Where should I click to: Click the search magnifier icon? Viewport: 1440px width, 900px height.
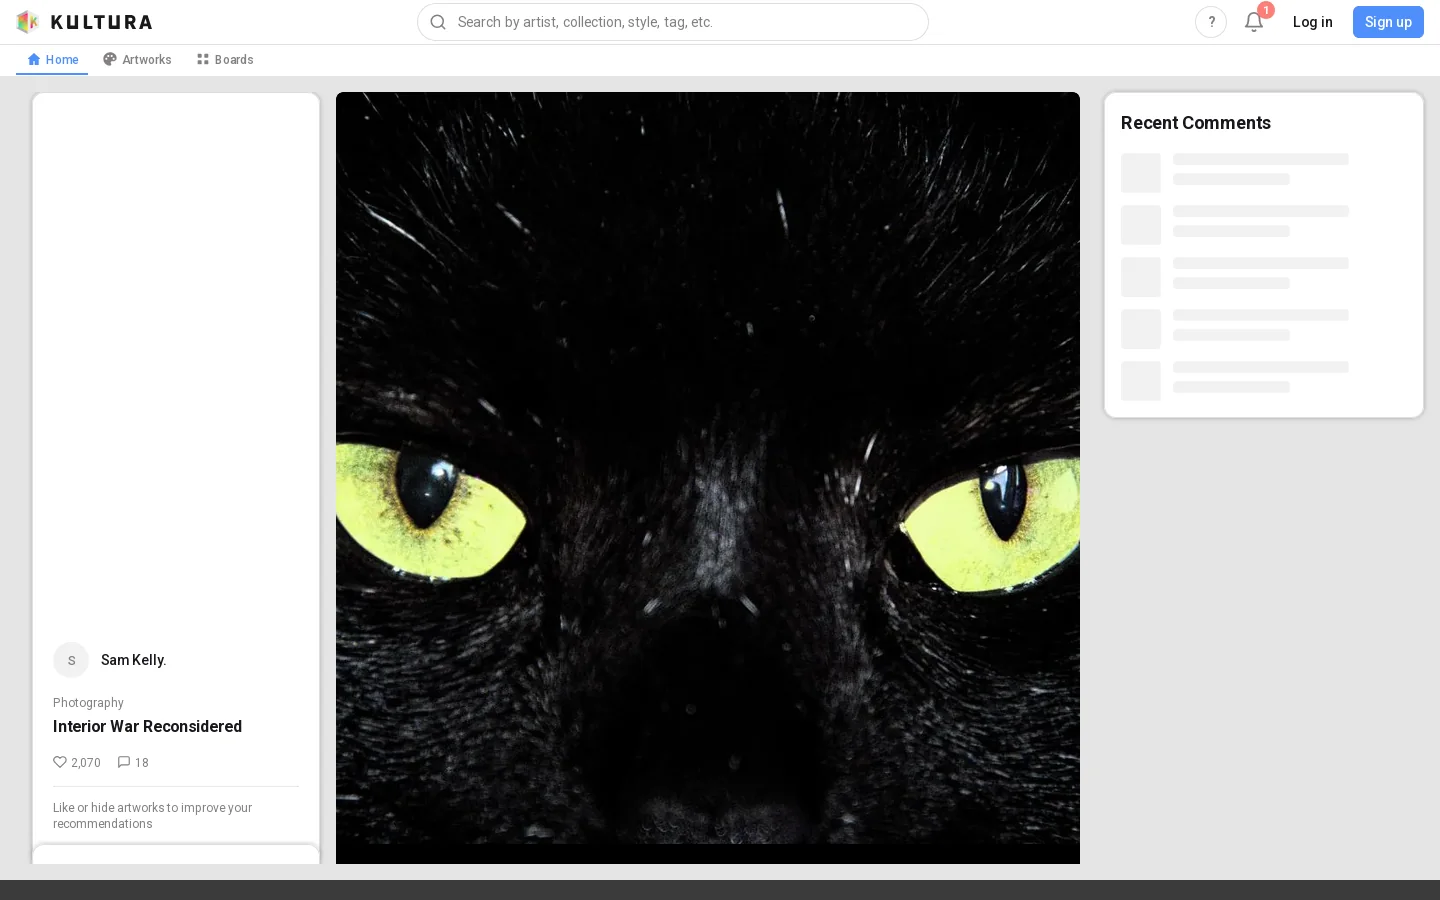tap(438, 22)
